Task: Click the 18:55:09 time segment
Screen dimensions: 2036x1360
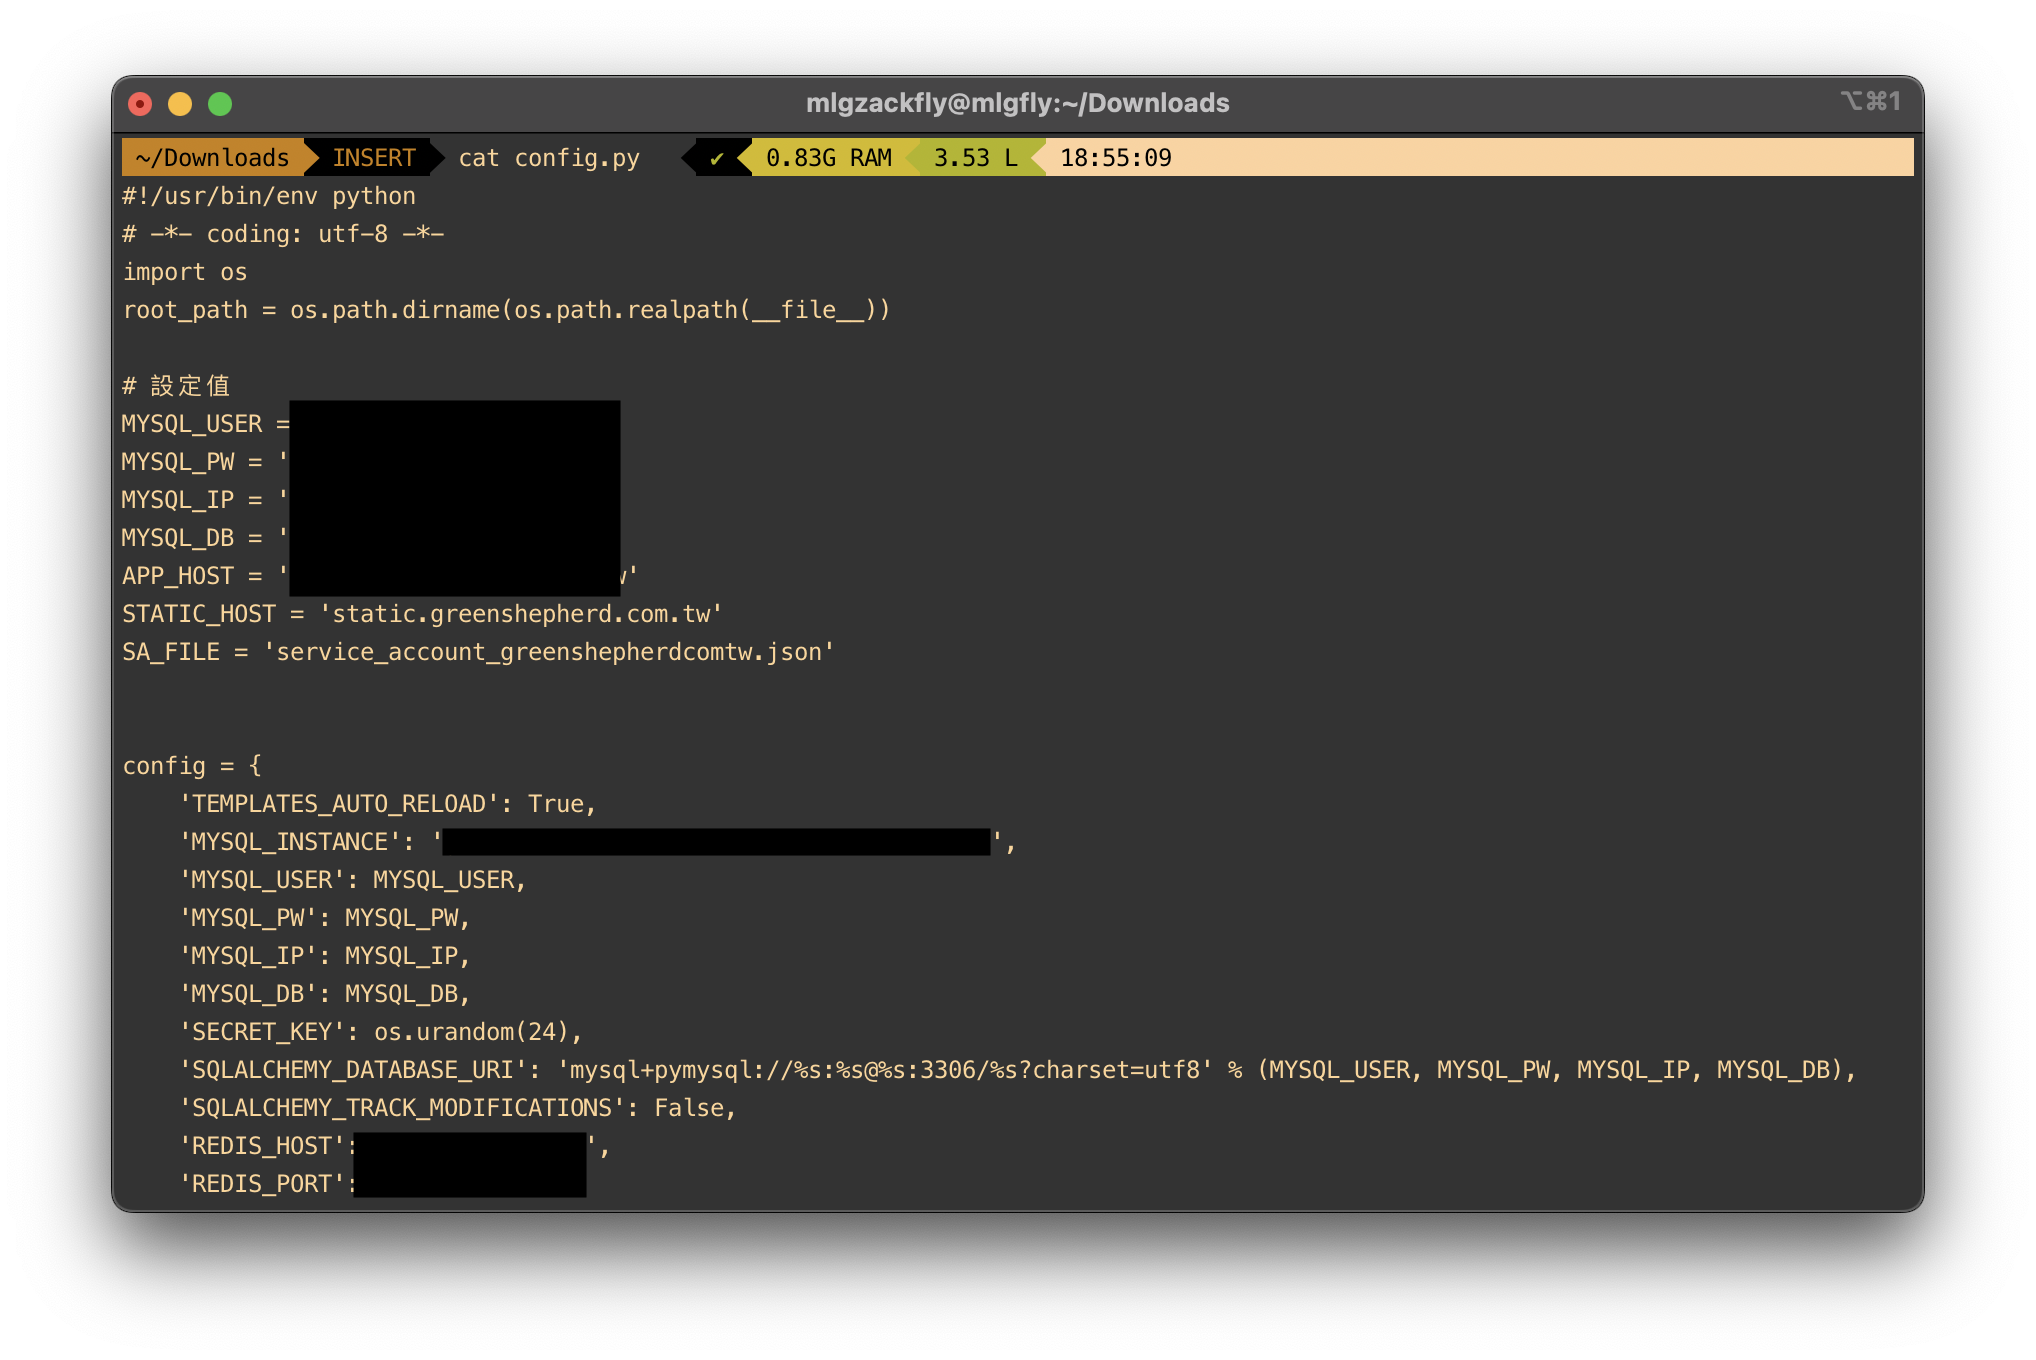Action: pos(1116,158)
